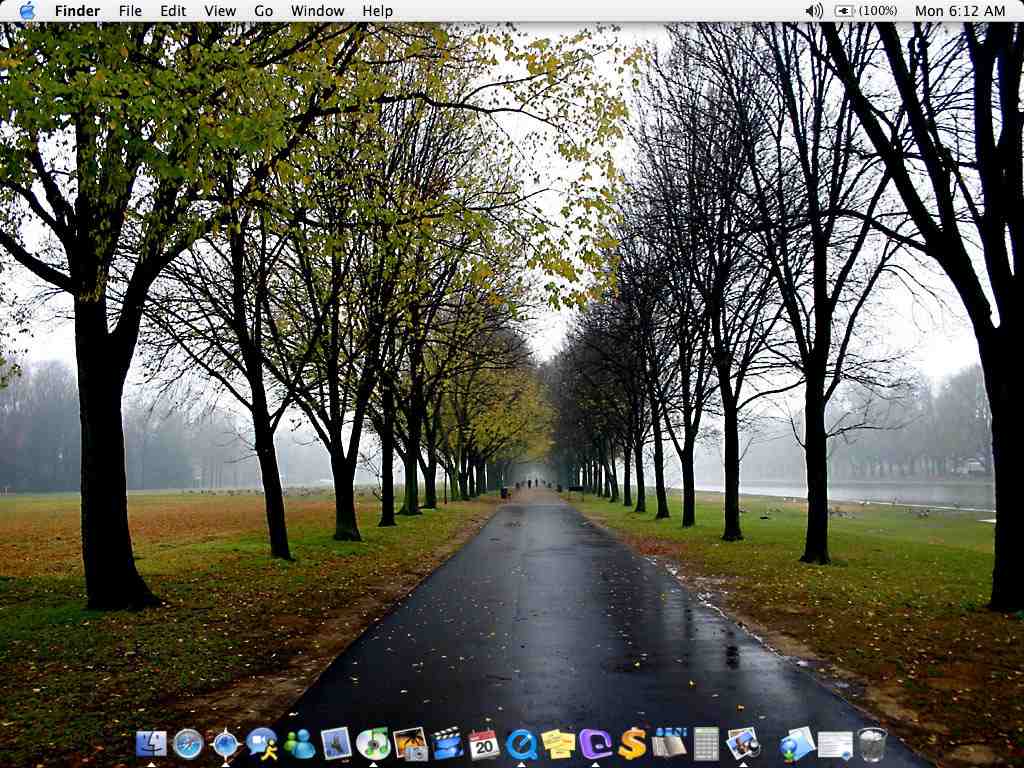The height and width of the screenshot is (768, 1024).
Task: Open MSN Messenger buddies icon
Action: [x=299, y=744]
